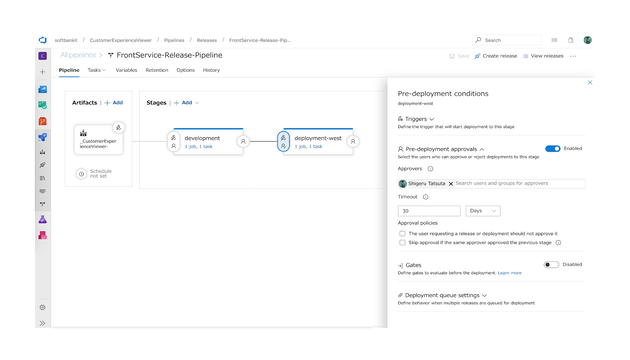Open the Days timeout unit dropdown
Image resolution: width=630 pixels, height=360 pixels.
483,211
